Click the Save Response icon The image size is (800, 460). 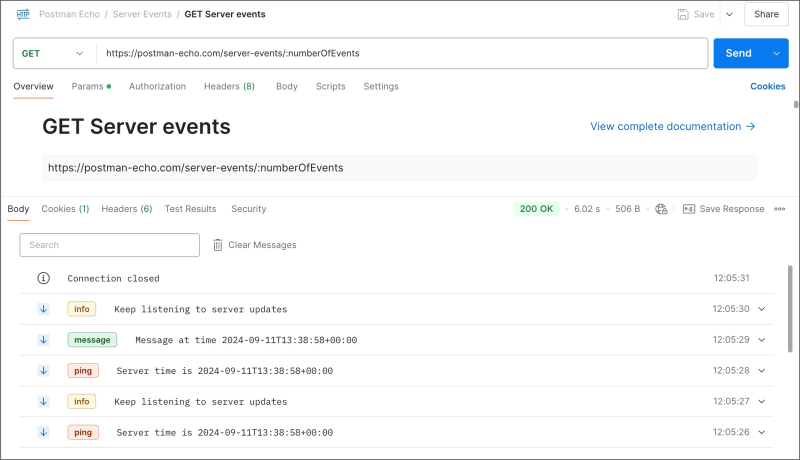click(x=689, y=209)
